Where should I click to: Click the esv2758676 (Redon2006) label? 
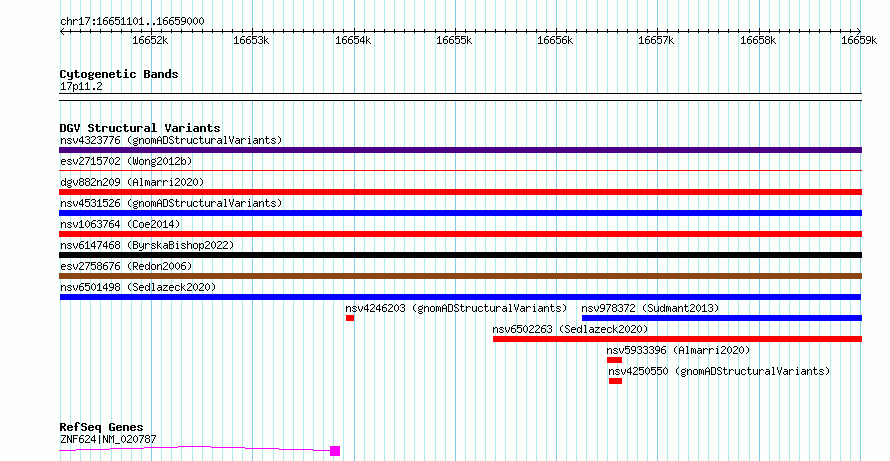pyautogui.click(x=126, y=266)
